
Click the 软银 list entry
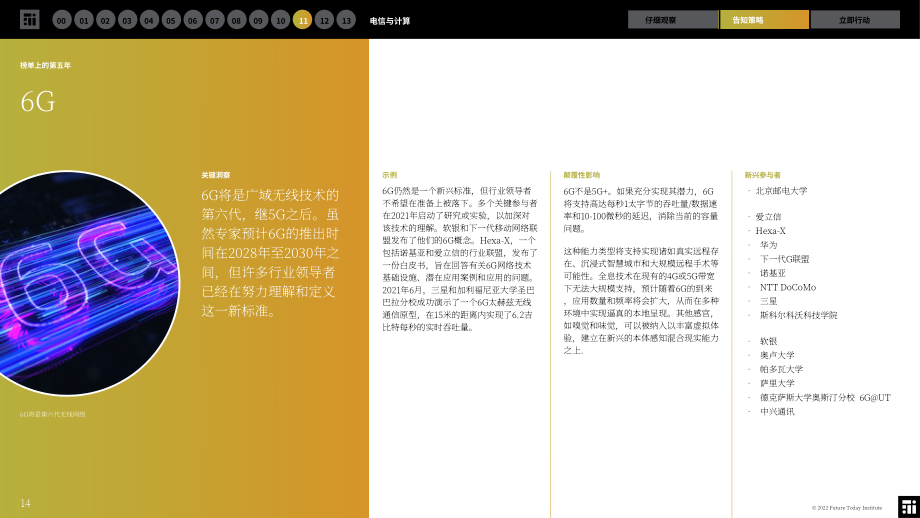tap(769, 341)
